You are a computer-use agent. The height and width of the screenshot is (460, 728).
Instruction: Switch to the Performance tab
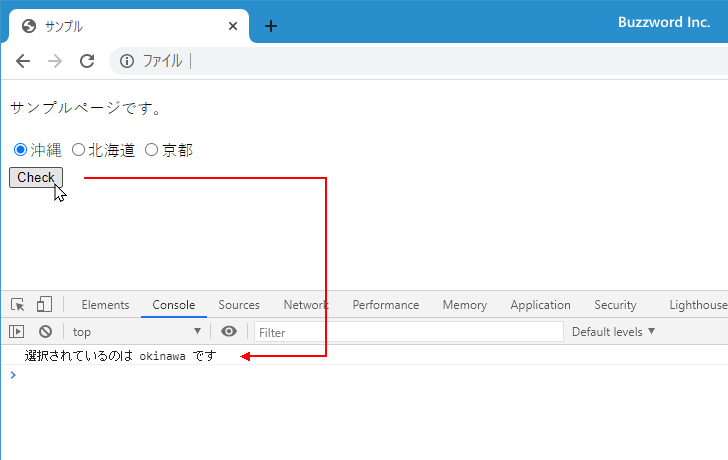[386, 305]
